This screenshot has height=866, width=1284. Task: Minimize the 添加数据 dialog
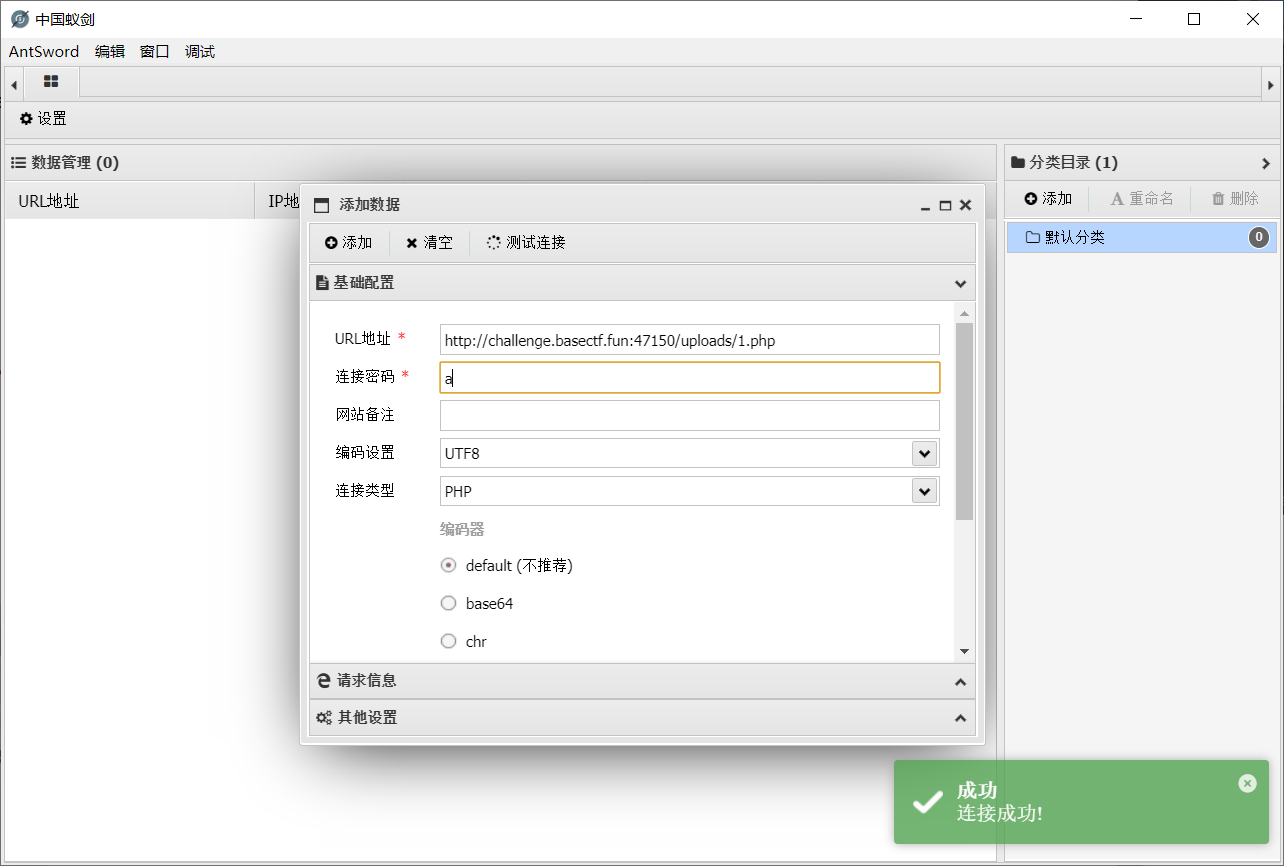coord(926,206)
